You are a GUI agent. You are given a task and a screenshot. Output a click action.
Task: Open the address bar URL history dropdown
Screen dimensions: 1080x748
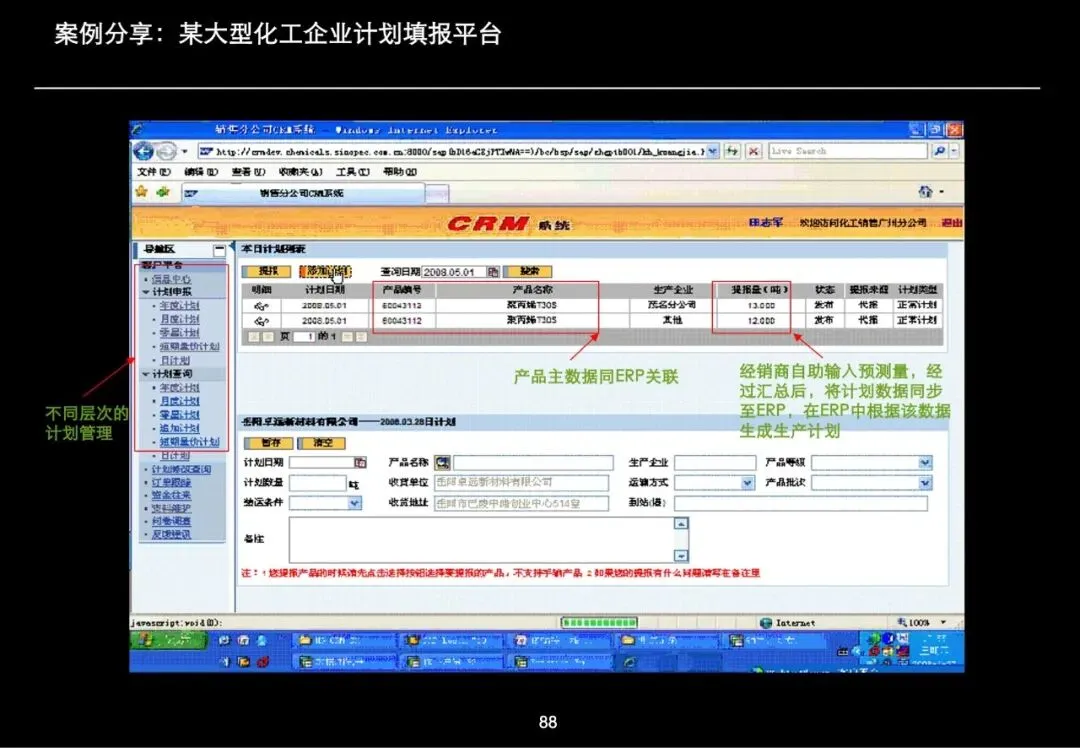pos(712,151)
